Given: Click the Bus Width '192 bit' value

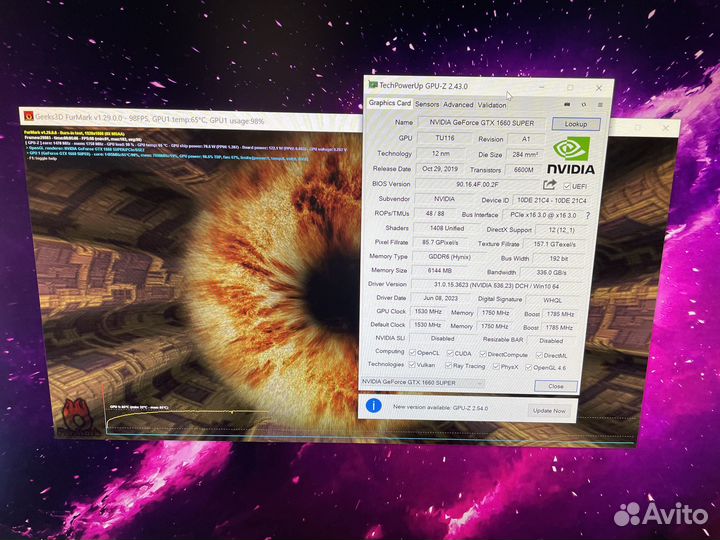Looking at the screenshot, I should click(558, 259).
